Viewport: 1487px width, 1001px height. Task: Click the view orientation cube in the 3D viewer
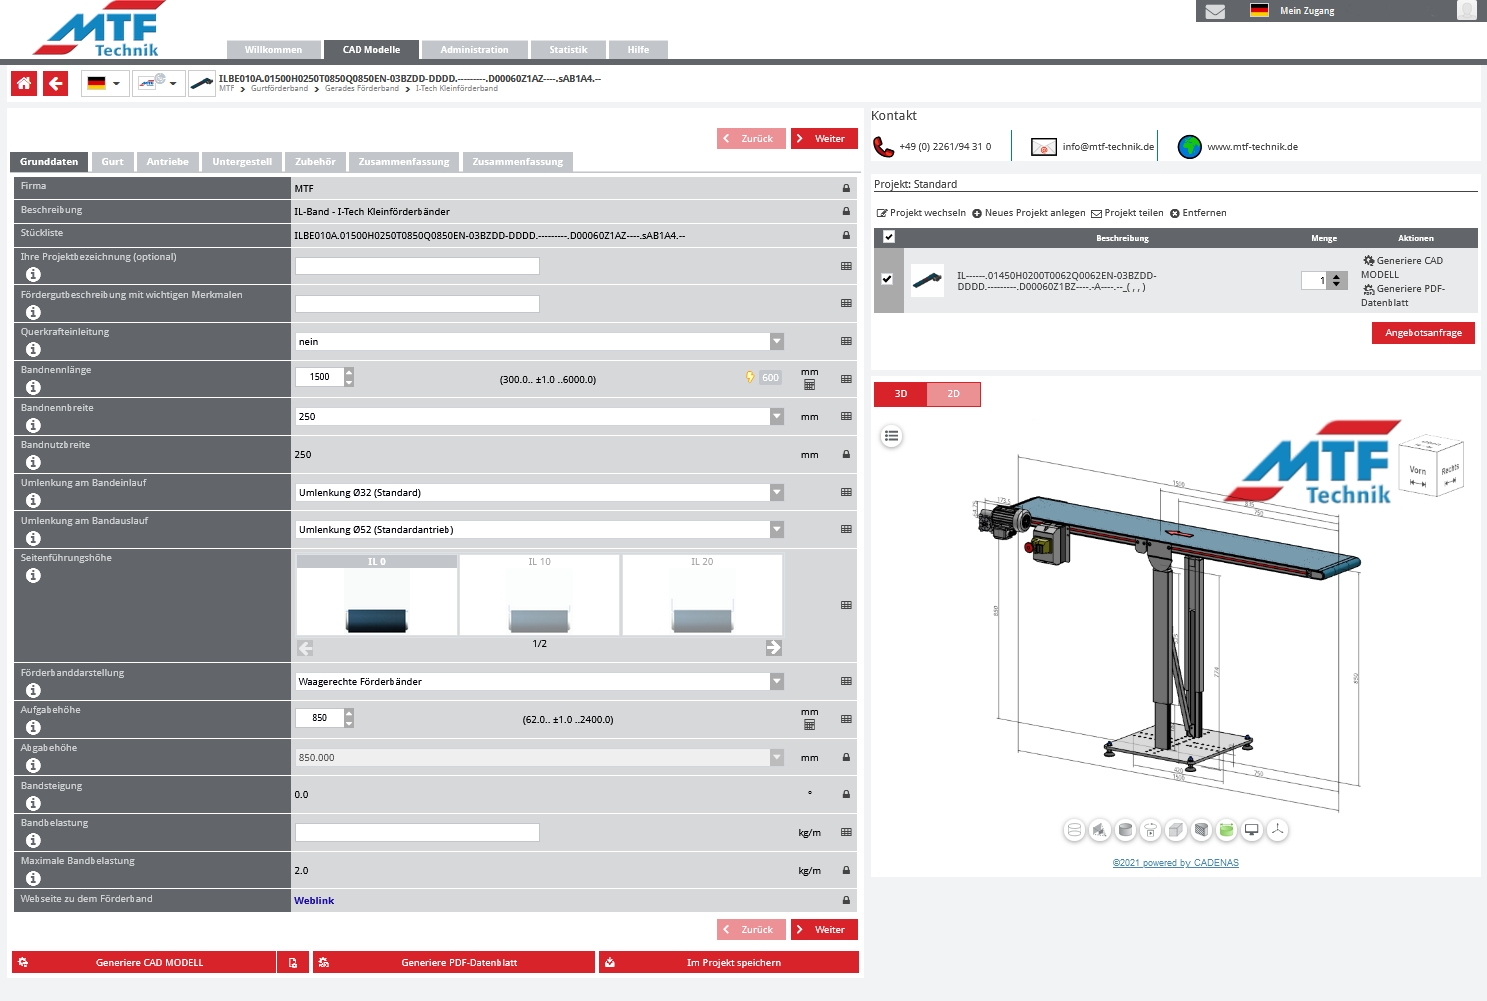tap(1431, 465)
